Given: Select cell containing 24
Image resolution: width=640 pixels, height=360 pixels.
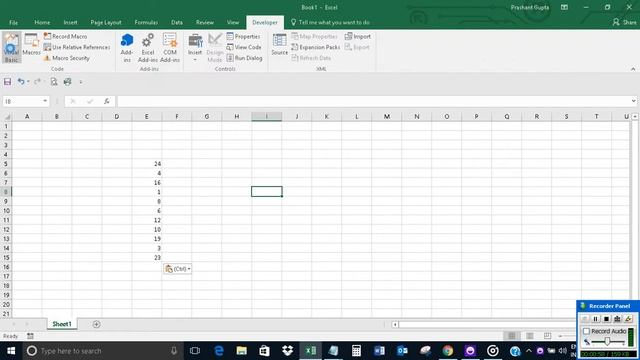Looking at the screenshot, I should click(147, 164).
